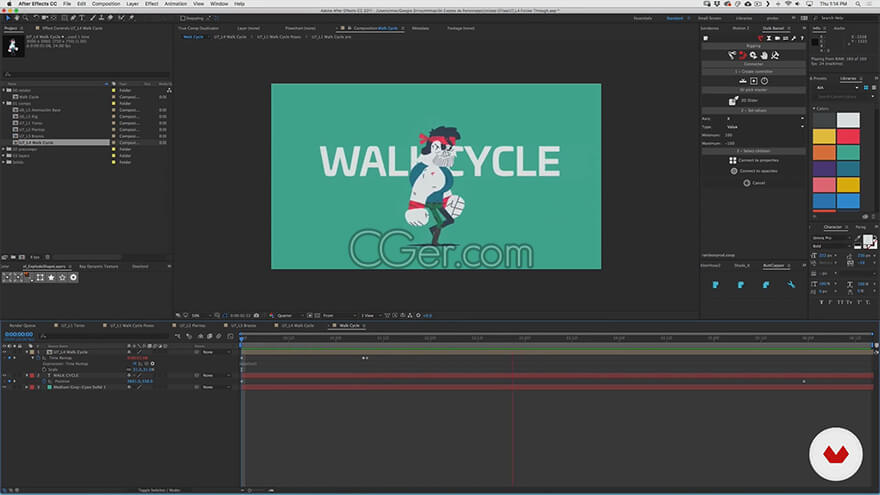Select Duik slider controller icon
This screenshot has height=495, width=880.
[x=742, y=81]
